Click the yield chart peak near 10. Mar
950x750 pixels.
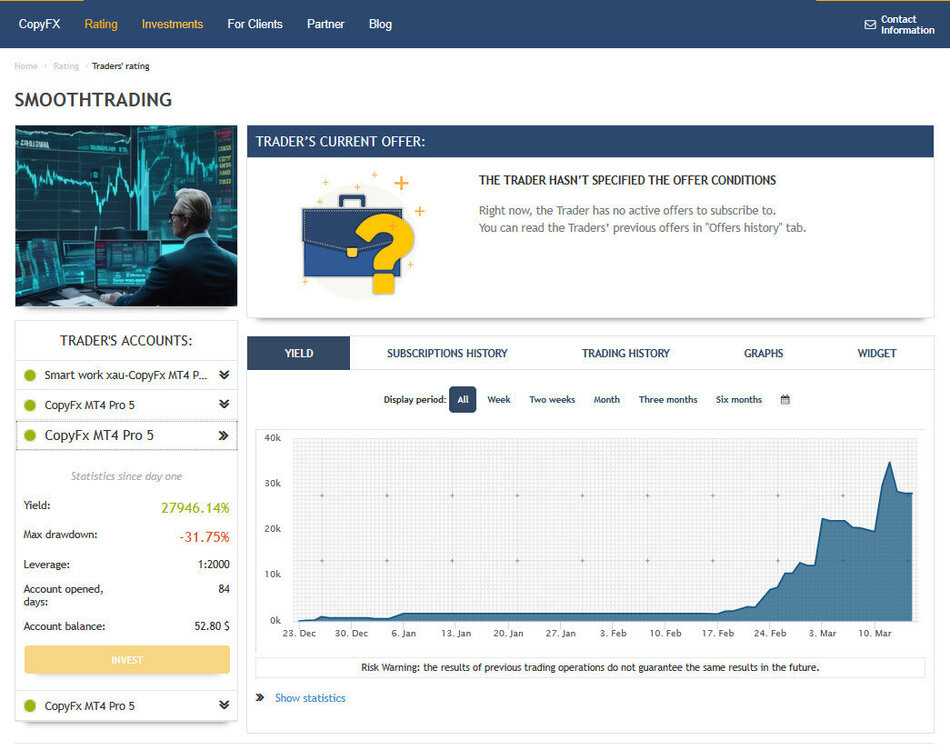[x=889, y=463]
